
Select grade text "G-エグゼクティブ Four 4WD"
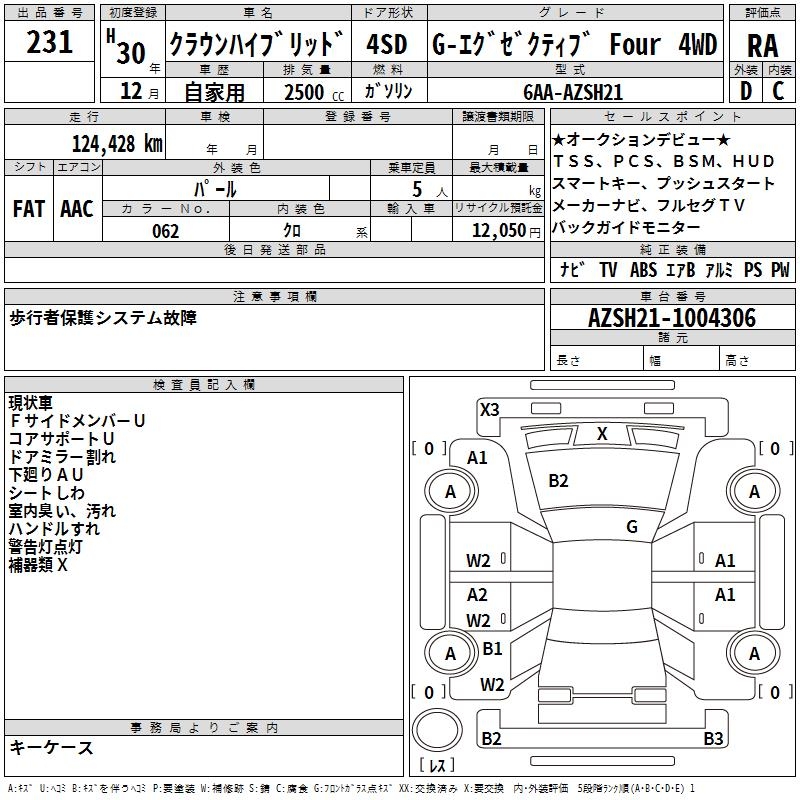tap(574, 44)
